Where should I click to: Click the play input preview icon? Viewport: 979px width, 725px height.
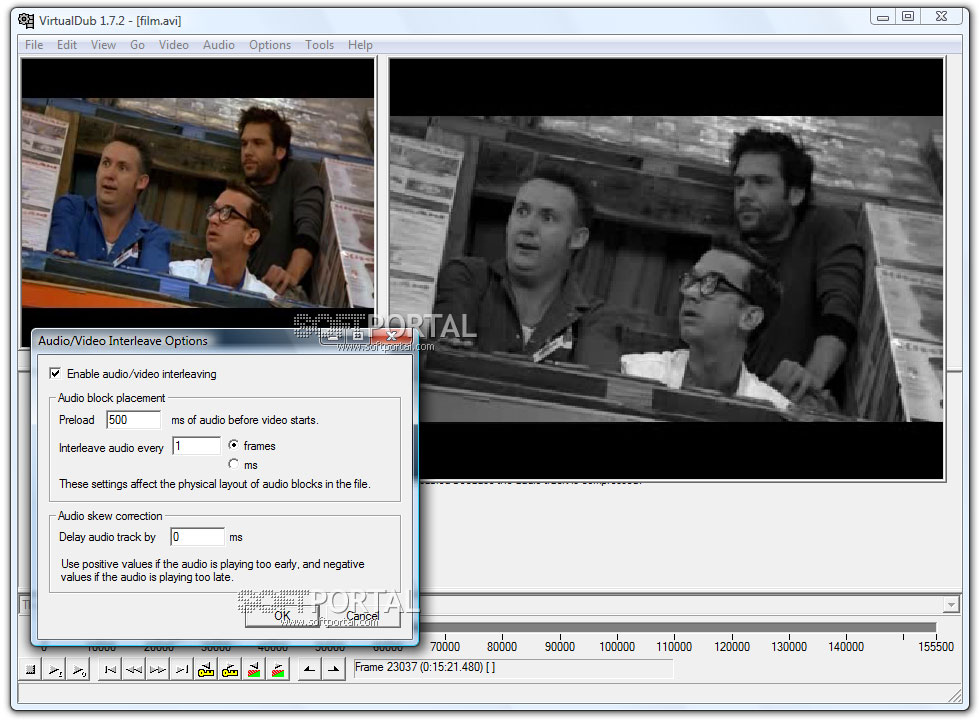click(56, 670)
